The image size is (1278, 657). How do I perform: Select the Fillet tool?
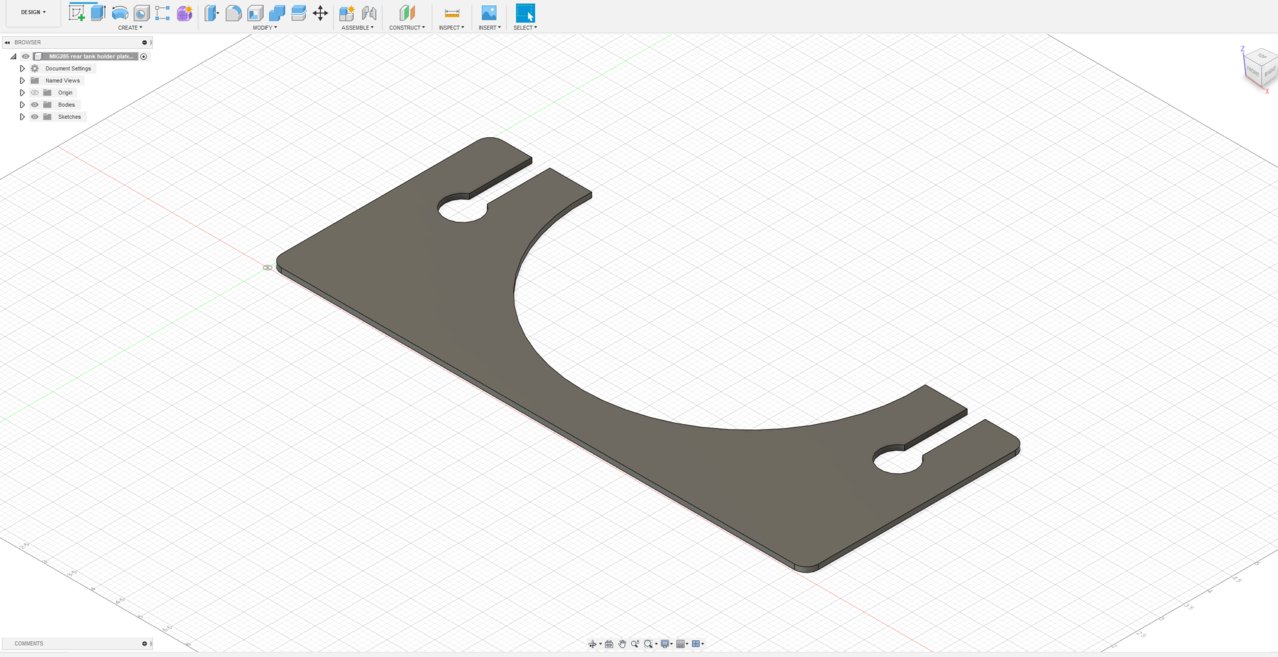pyautogui.click(x=233, y=13)
